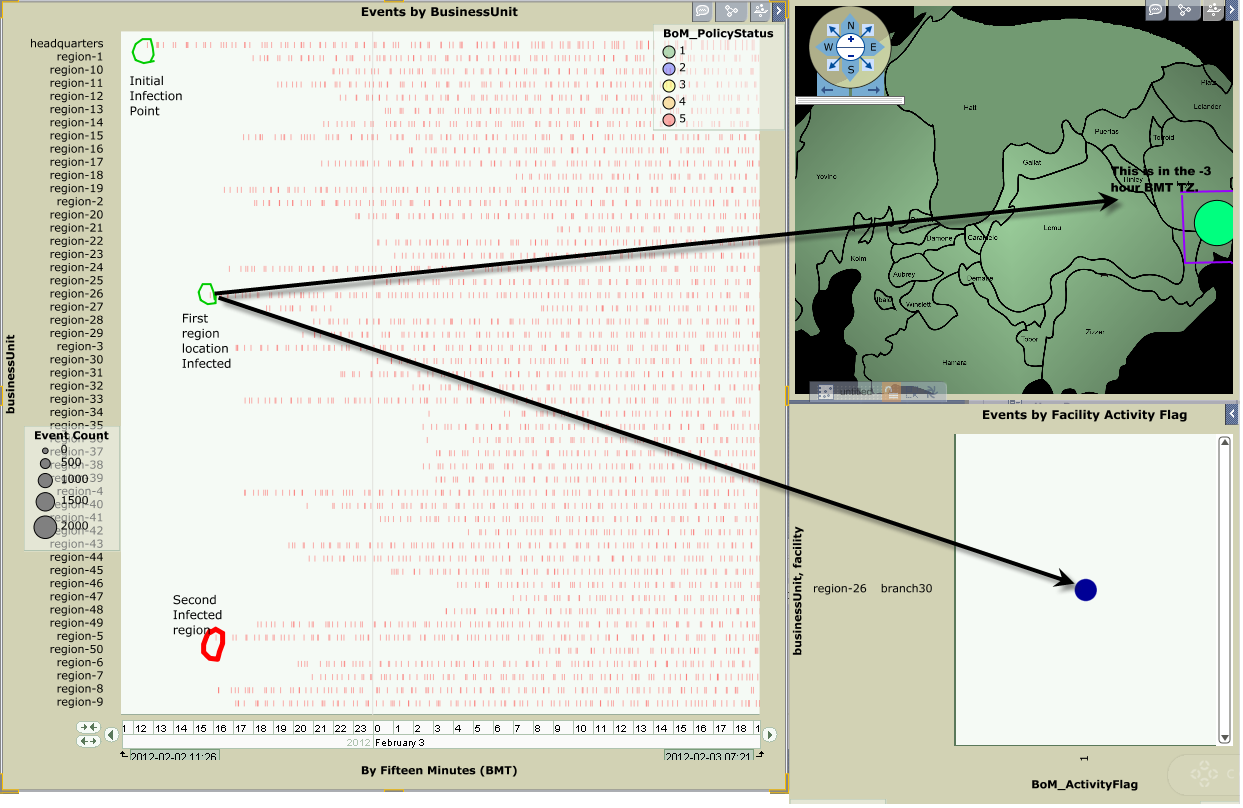Click the map zoom slider bar
The image size is (1243, 808).
pyautogui.click(x=849, y=100)
